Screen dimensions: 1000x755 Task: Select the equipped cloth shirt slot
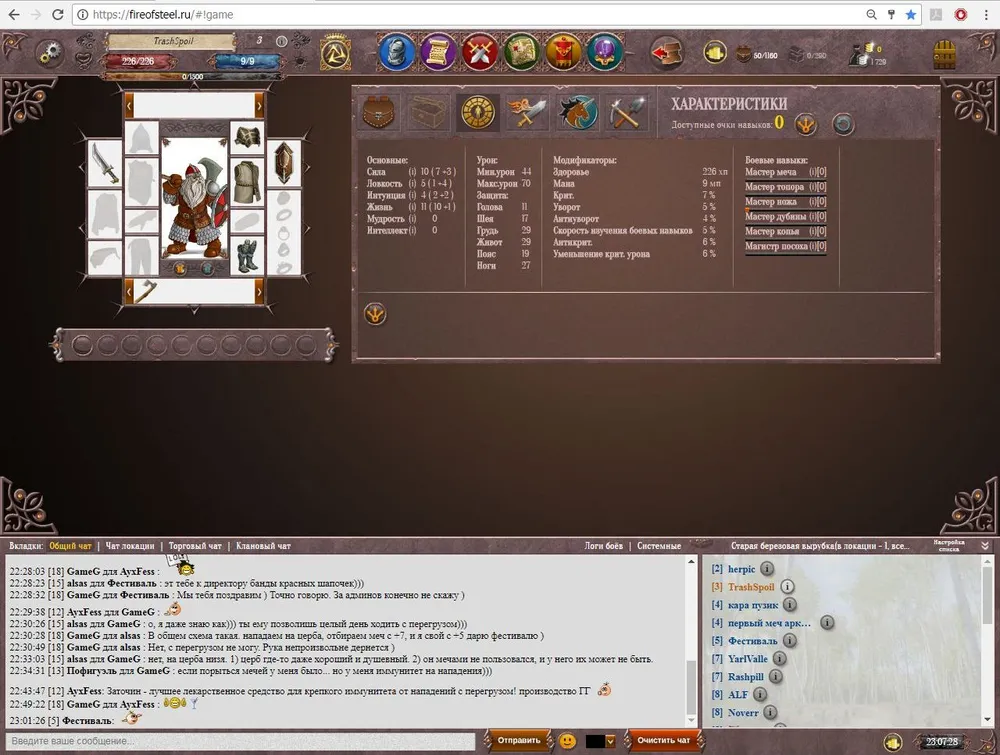pos(247,181)
